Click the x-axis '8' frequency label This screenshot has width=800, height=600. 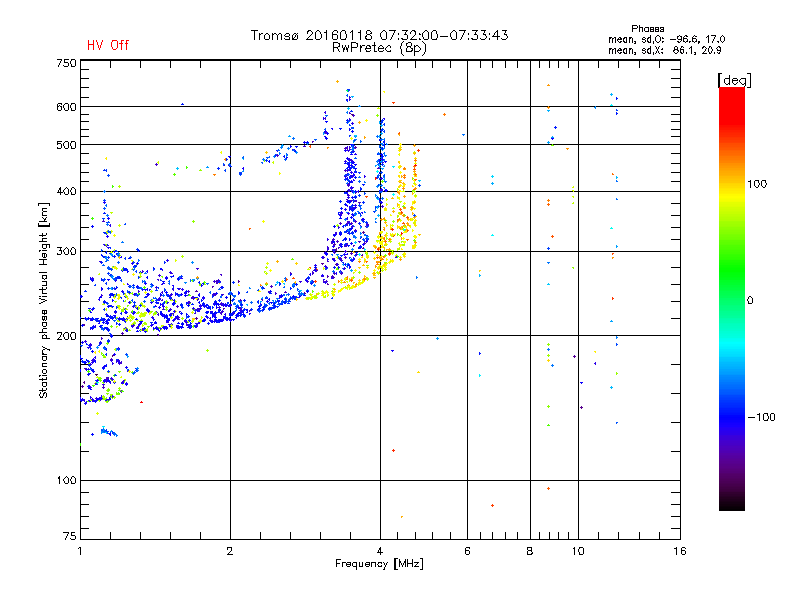pos(530,551)
